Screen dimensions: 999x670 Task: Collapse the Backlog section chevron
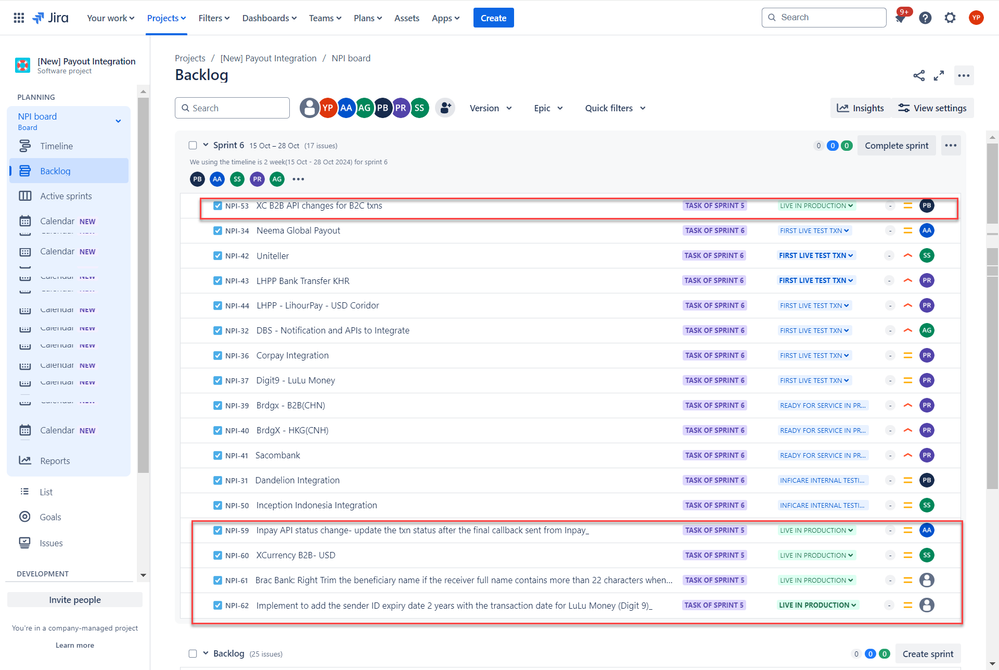coord(205,653)
